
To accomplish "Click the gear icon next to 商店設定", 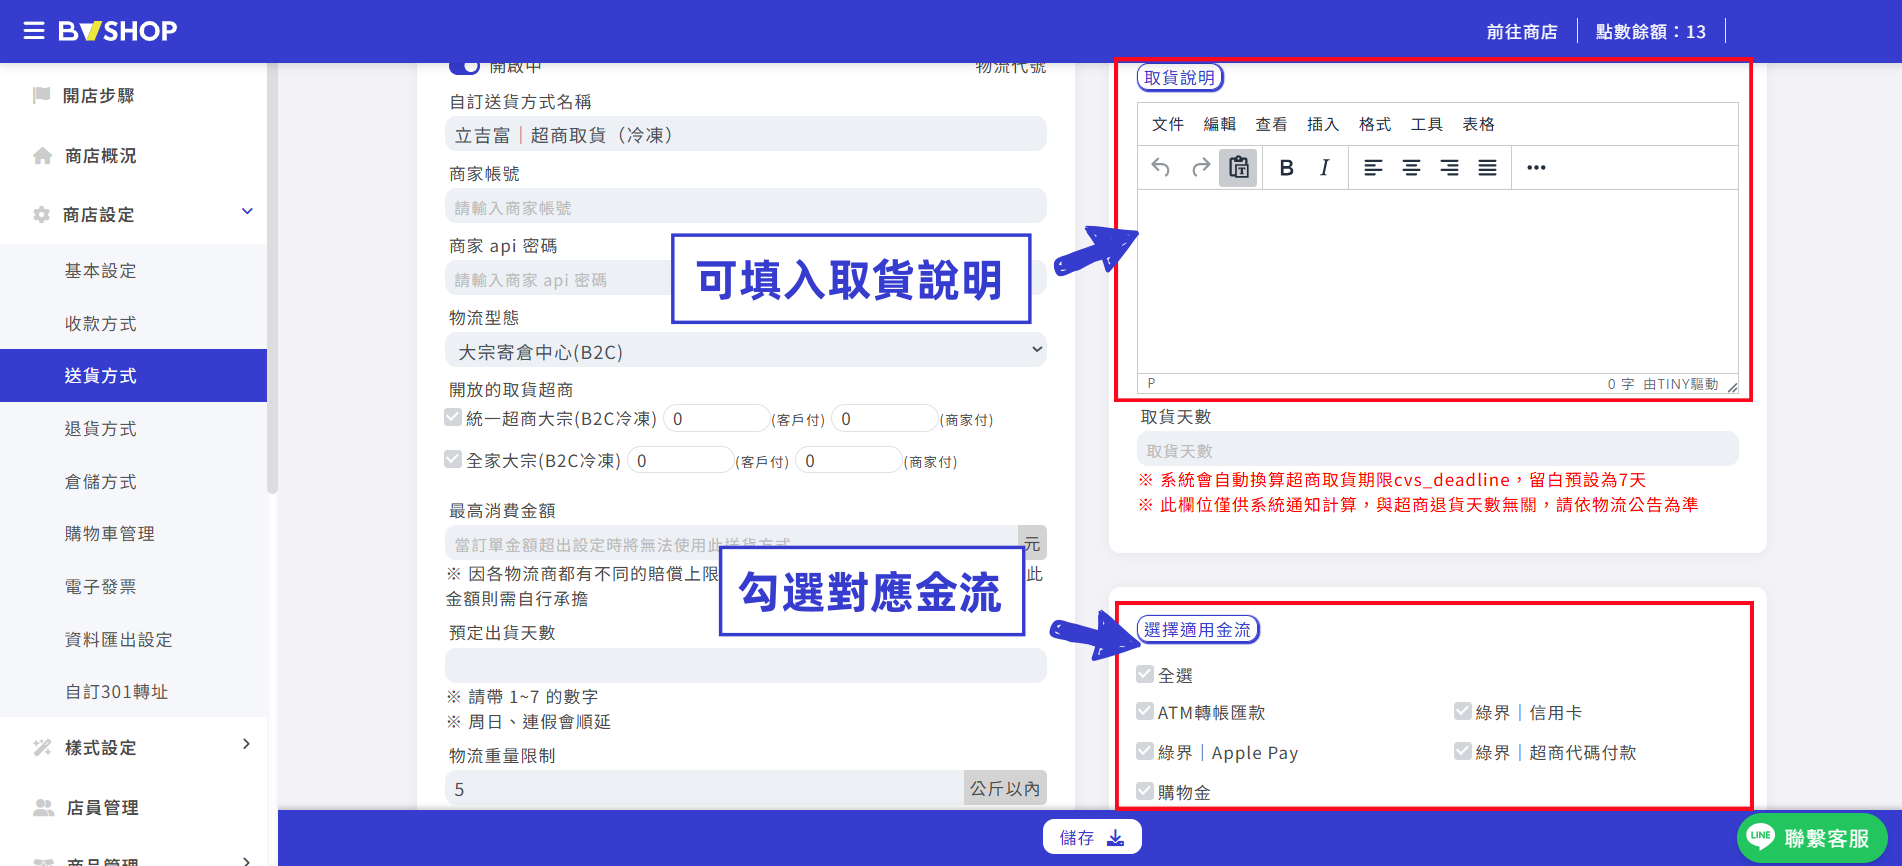I will click(x=41, y=215).
